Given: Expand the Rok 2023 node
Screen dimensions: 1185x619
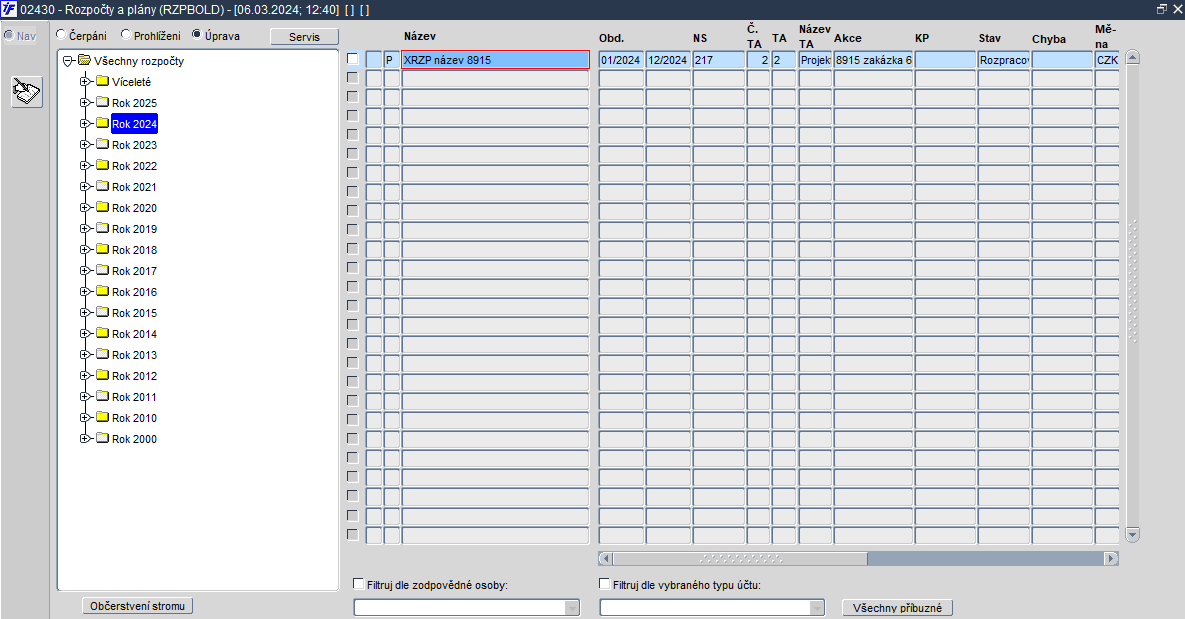Looking at the screenshot, I should point(85,144).
